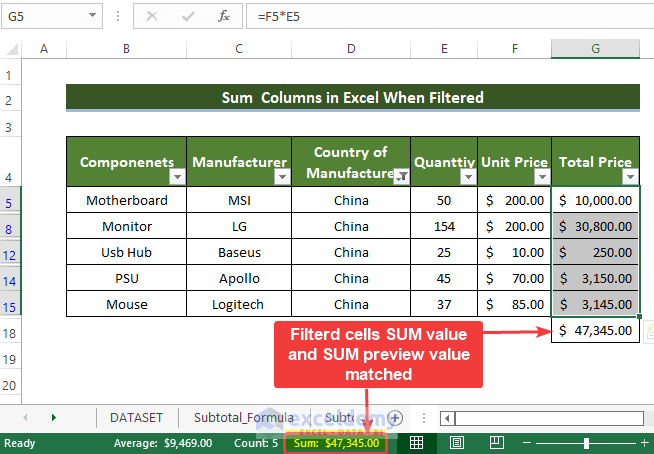Click the next sheet navigation arrow
The width and height of the screenshot is (654, 454).
click(x=54, y=417)
